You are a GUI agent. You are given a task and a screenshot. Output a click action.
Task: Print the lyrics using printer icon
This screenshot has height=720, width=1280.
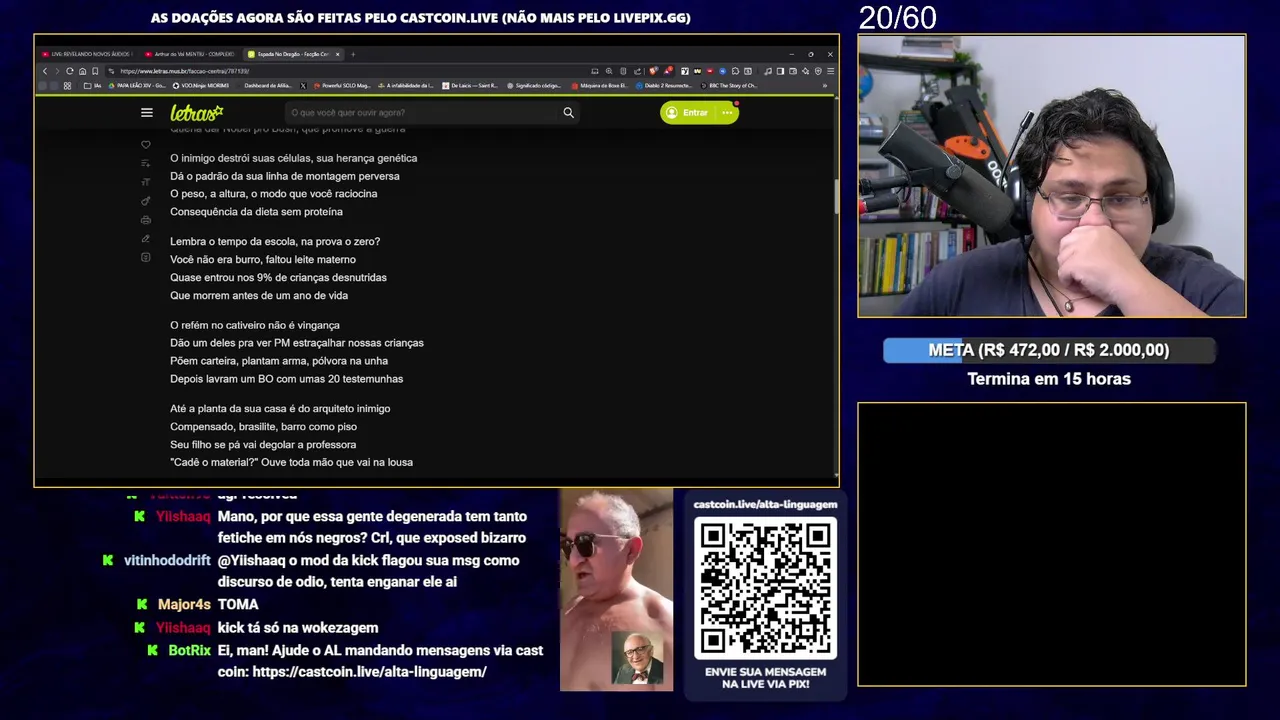(146, 220)
